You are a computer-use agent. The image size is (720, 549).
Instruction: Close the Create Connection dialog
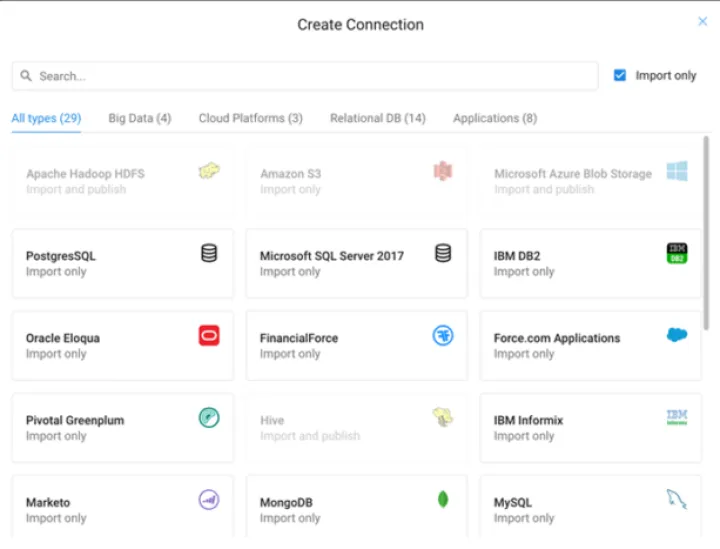[x=702, y=22]
